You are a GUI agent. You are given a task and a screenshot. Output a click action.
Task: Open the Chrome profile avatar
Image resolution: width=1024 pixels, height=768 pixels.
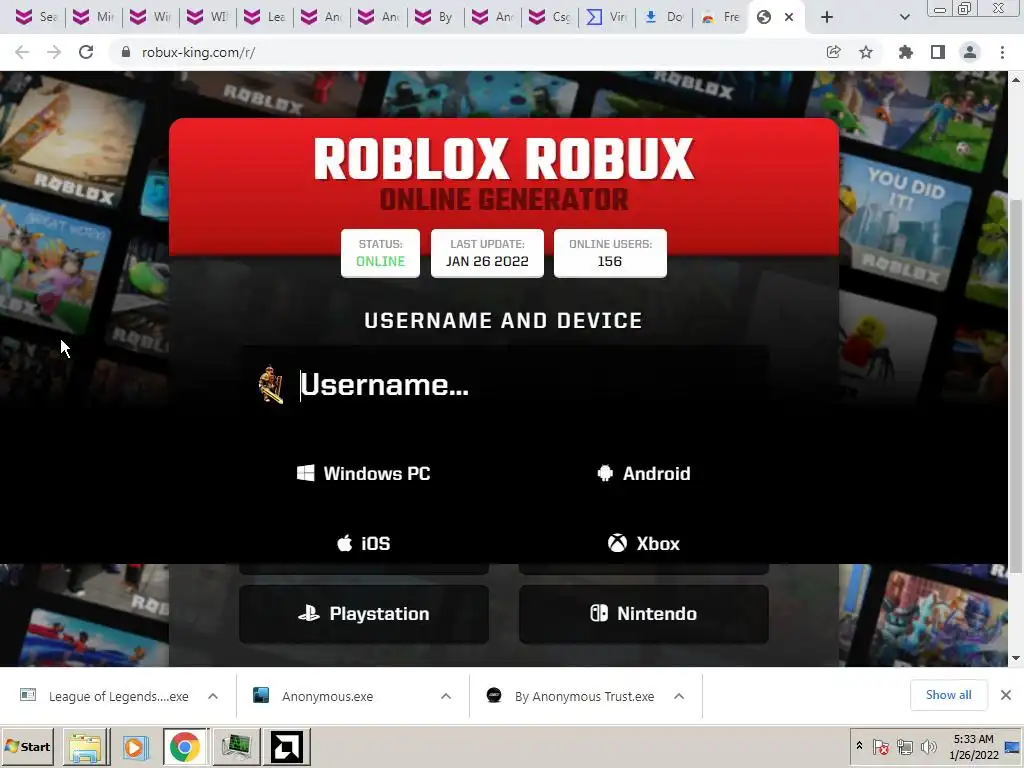point(970,52)
